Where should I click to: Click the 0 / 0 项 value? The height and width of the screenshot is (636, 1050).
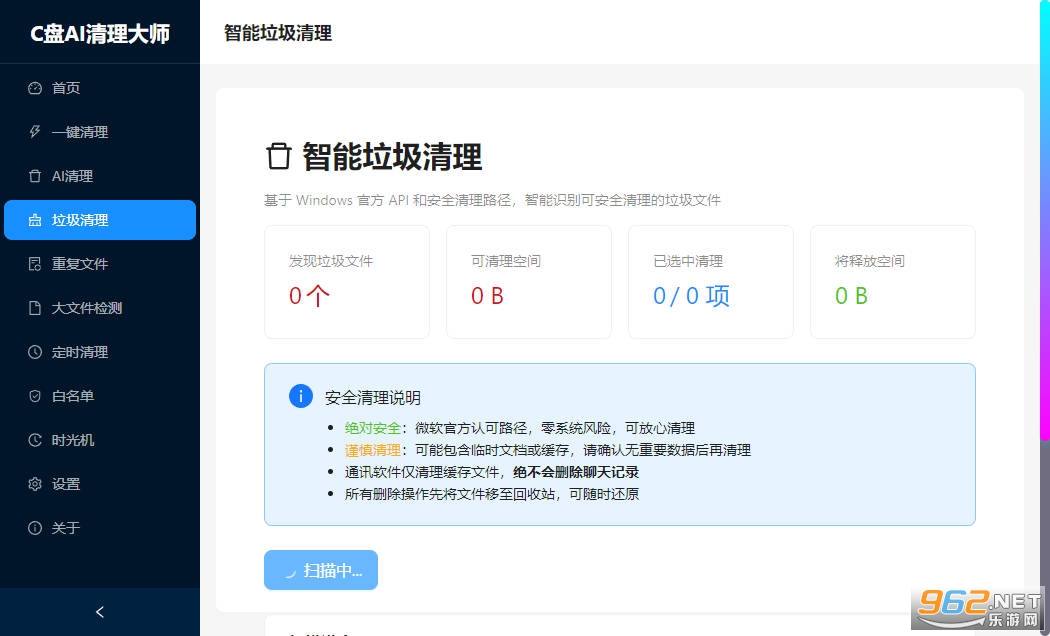click(691, 296)
